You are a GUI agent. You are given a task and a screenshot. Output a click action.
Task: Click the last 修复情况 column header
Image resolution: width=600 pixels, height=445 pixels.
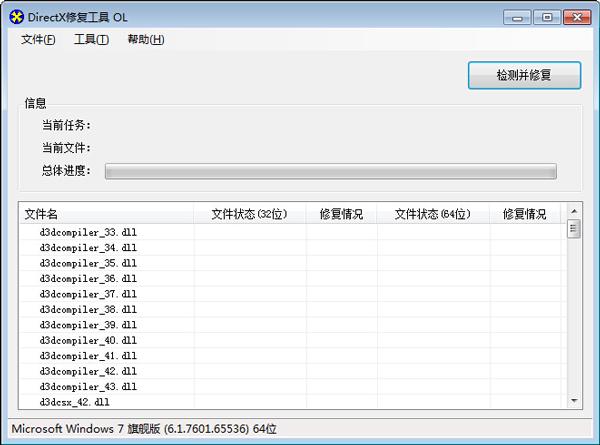[x=525, y=214]
